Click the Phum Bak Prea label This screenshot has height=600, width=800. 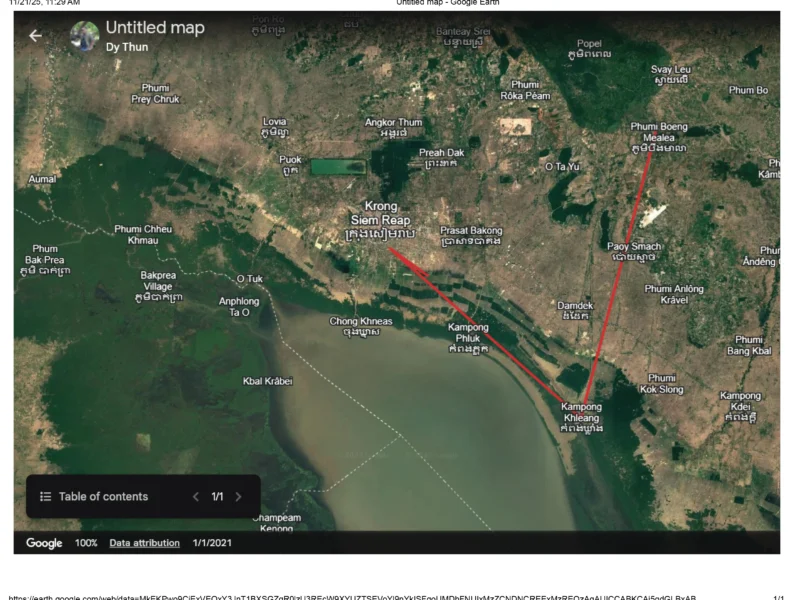tap(45, 260)
